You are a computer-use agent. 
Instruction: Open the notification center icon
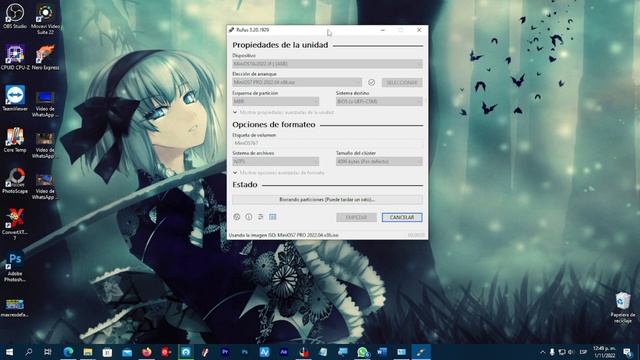tap(627, 352)
